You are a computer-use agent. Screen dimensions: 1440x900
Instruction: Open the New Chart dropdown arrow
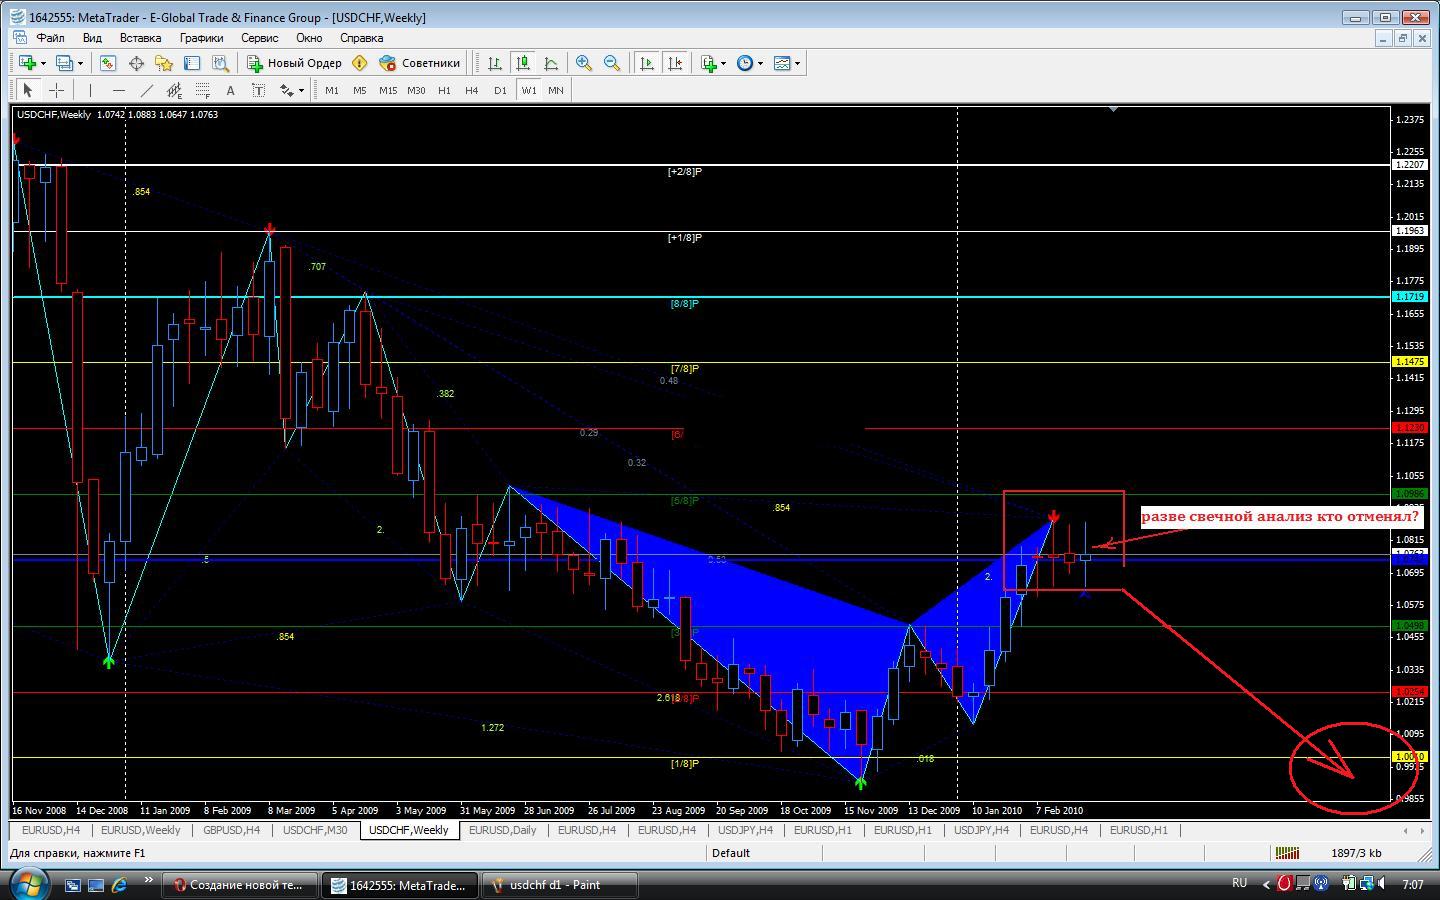pyautogui.click(x=43, y=63)
